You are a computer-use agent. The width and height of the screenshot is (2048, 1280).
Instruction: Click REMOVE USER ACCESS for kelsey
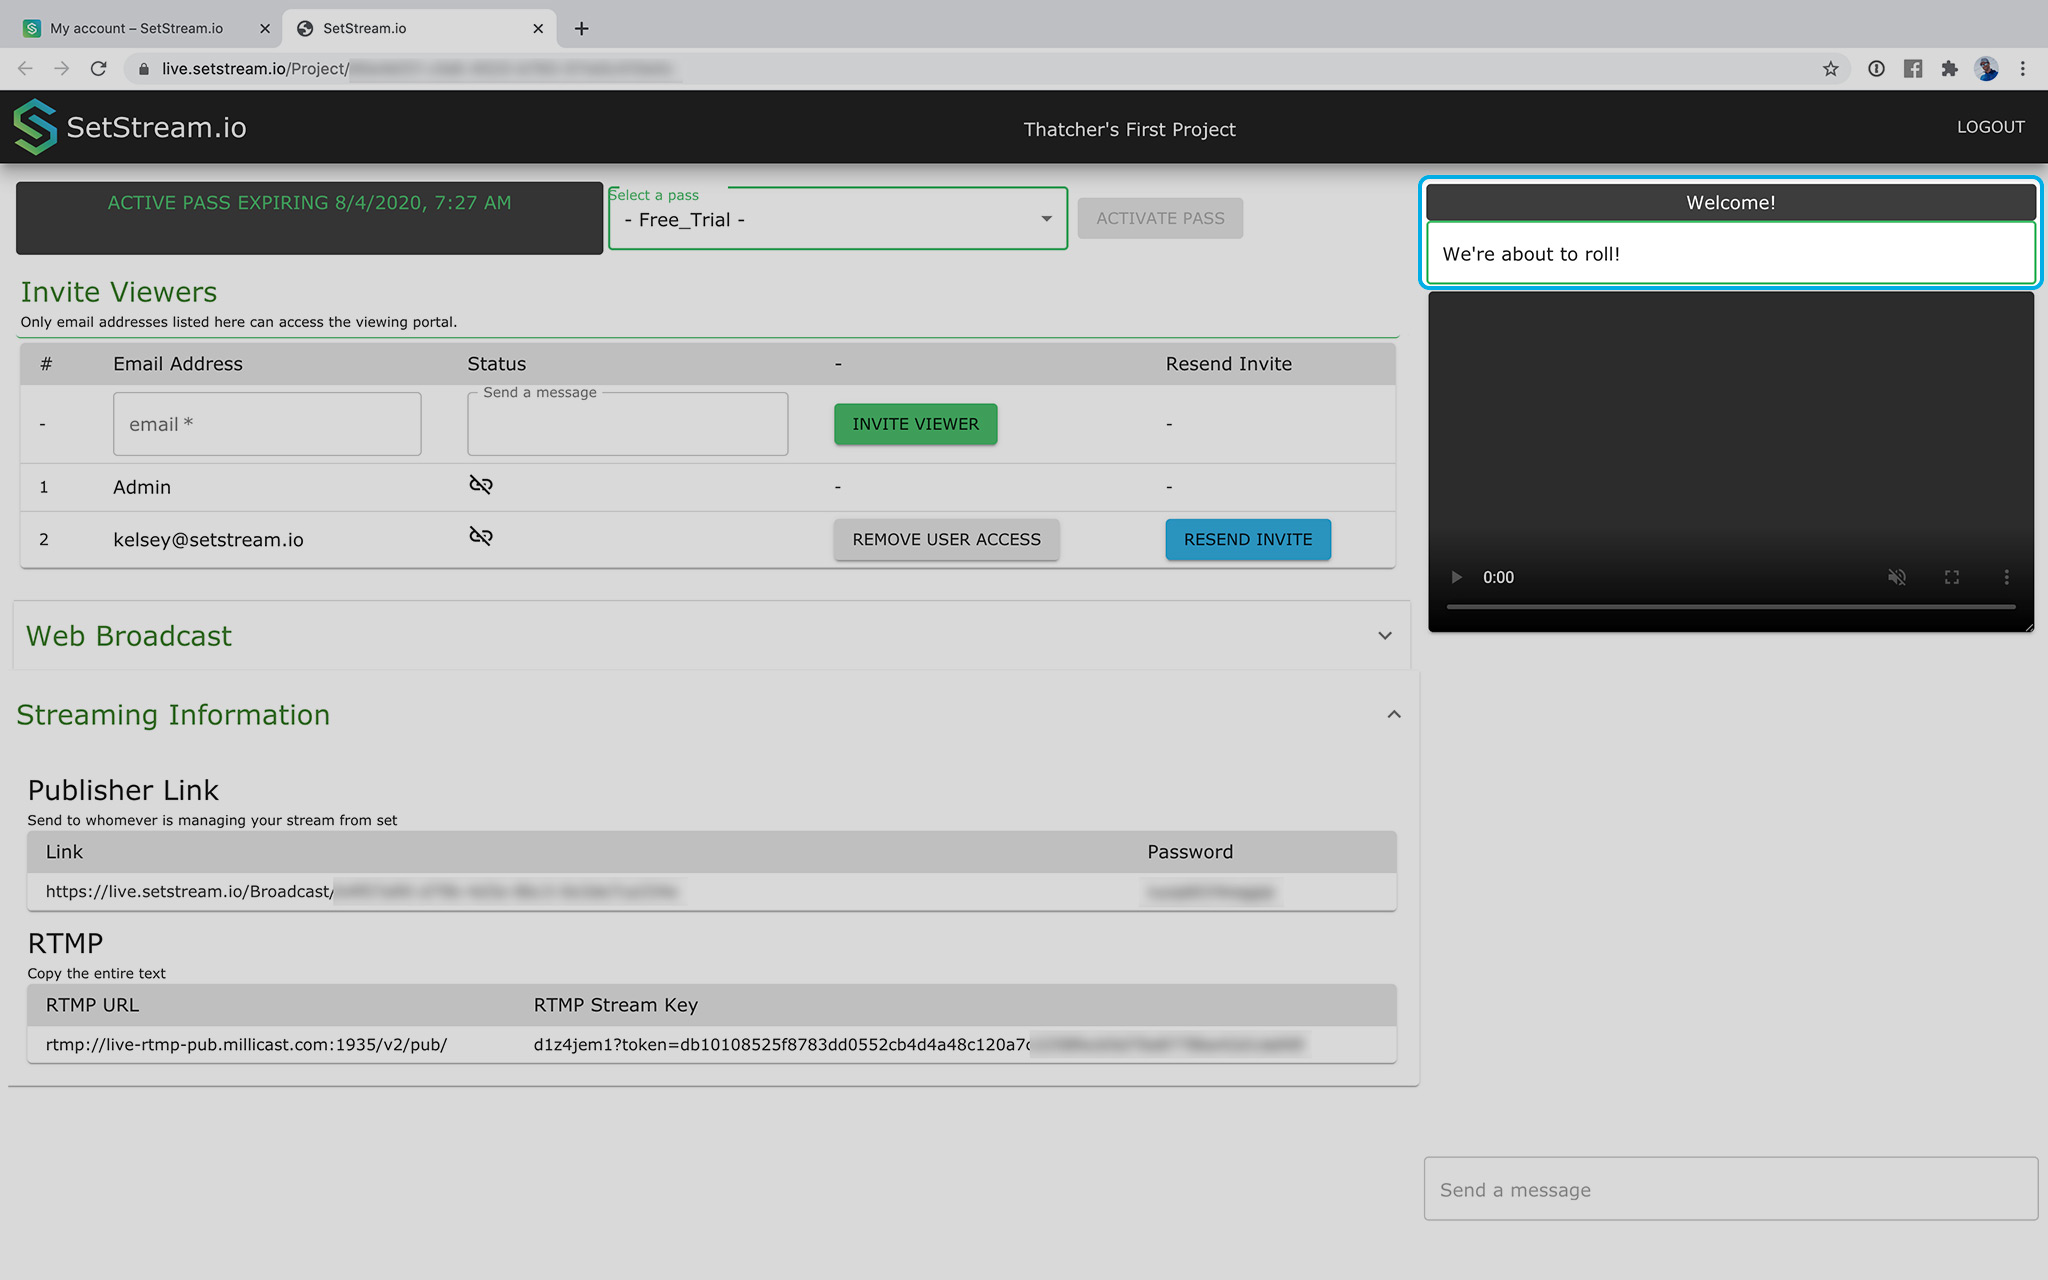pyautogui.click(x=946, y=539)
